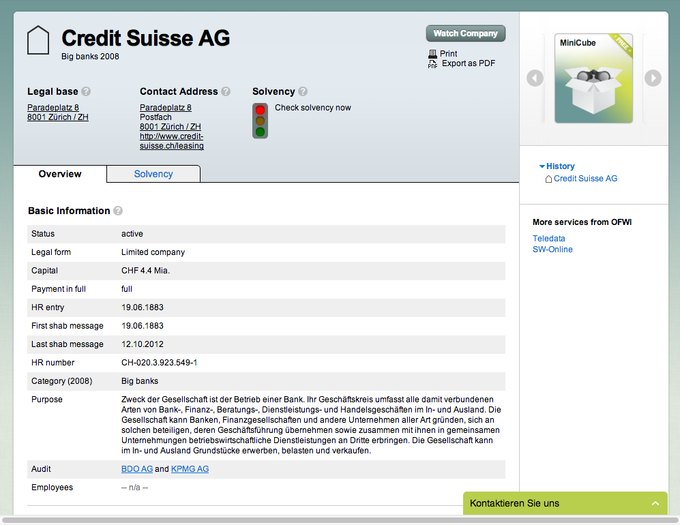The image size is (680, 525).
Task: Open the KPMG AG auditor link
Action: (x=190, y=469)
